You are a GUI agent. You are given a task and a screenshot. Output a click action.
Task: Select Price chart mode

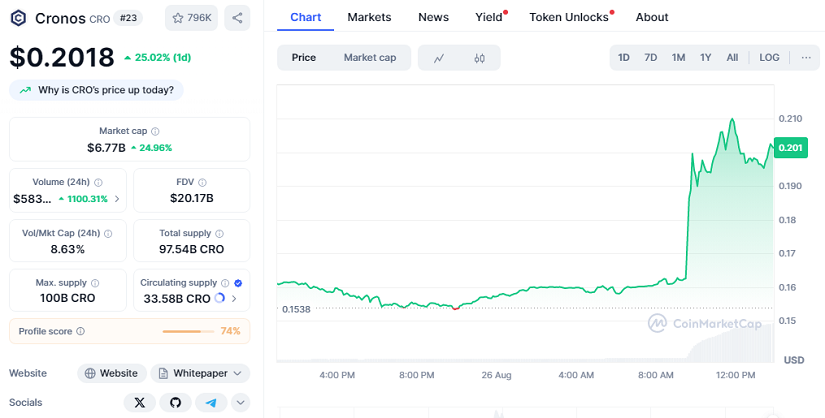coord(304,57)
